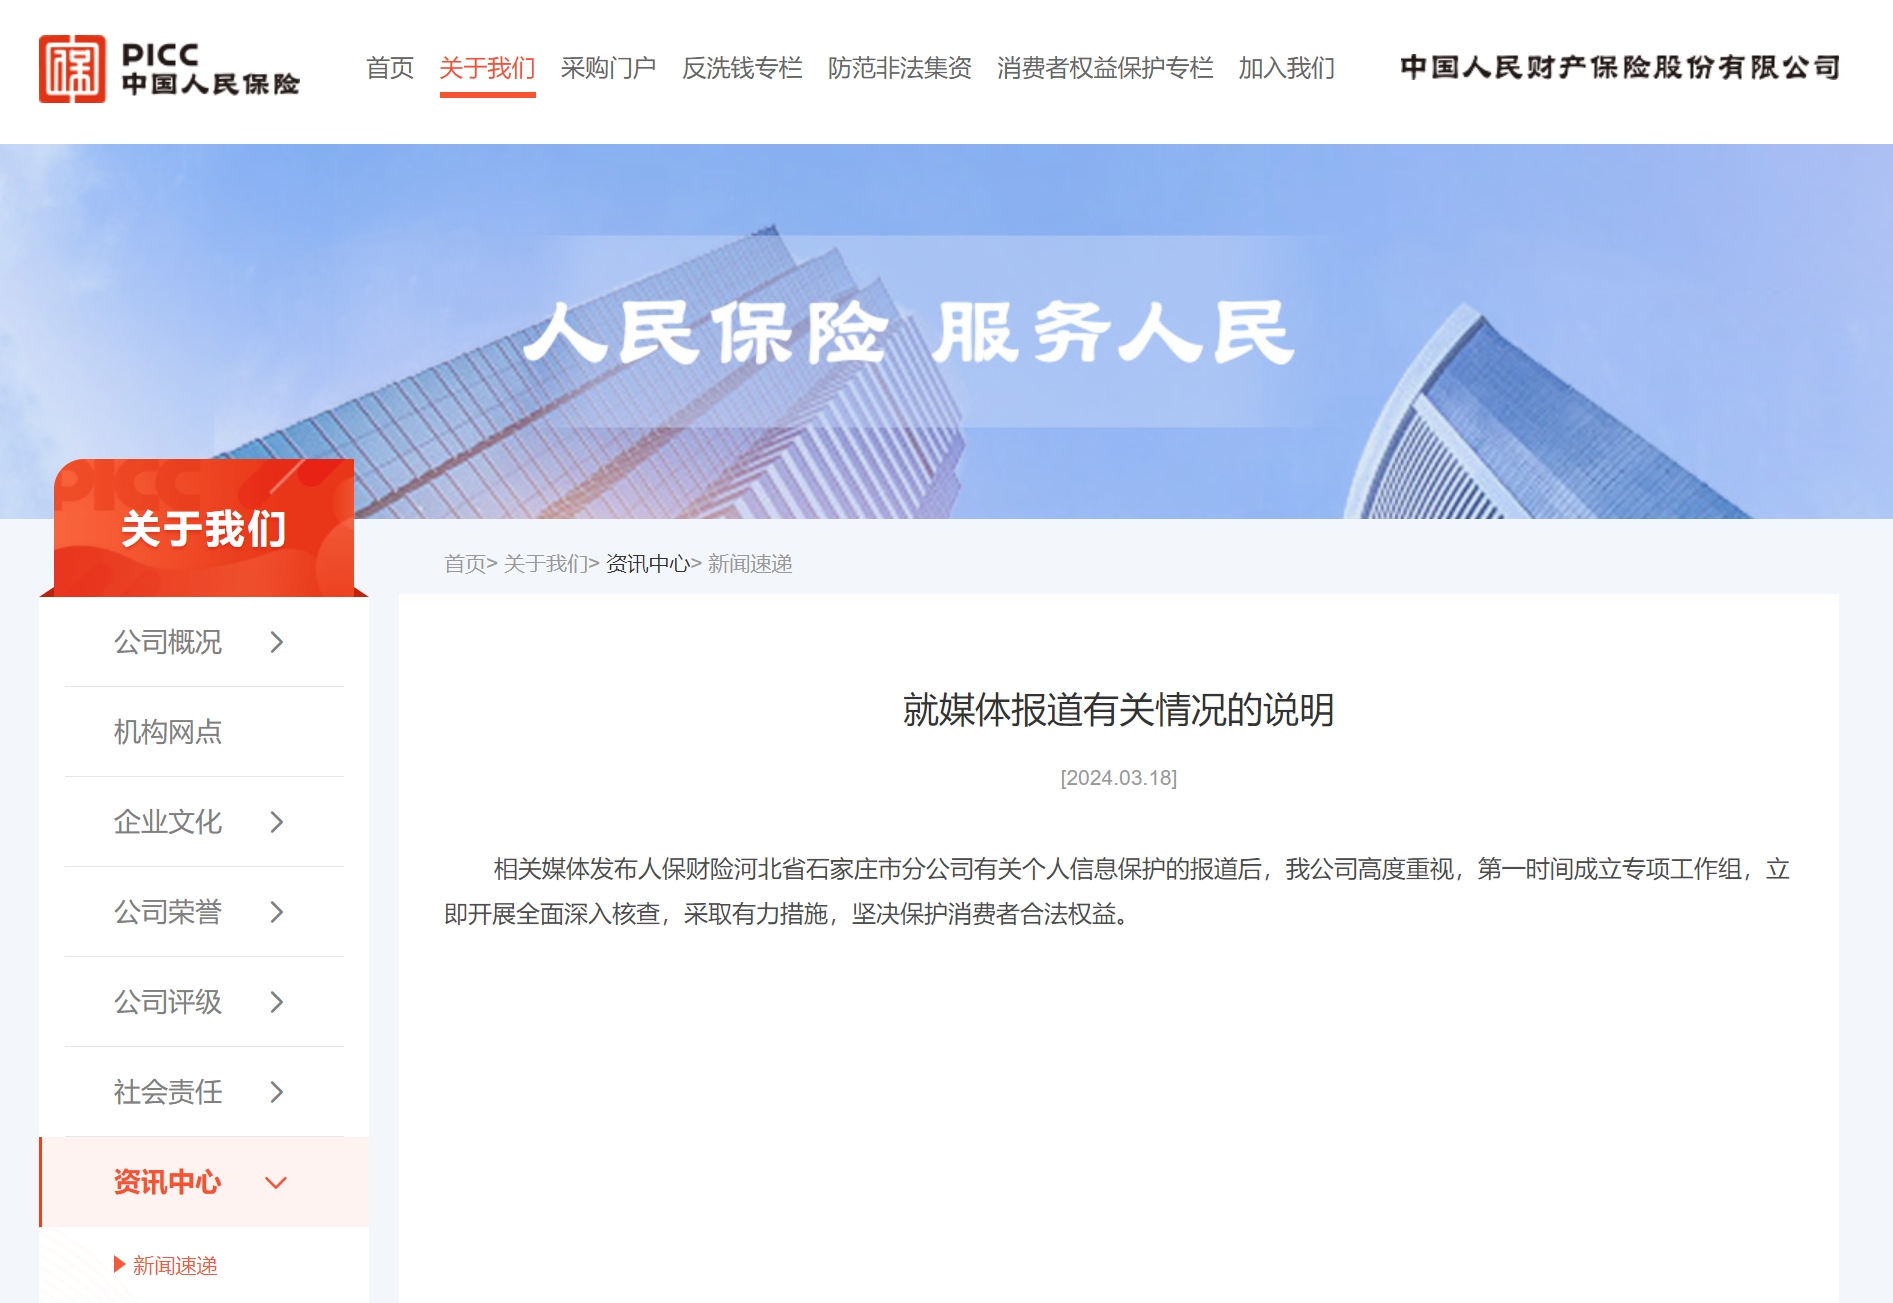Open the 新闻速递 sidebar submenu link
Screen dimensions: 1893x1303
coord(175,1266)
